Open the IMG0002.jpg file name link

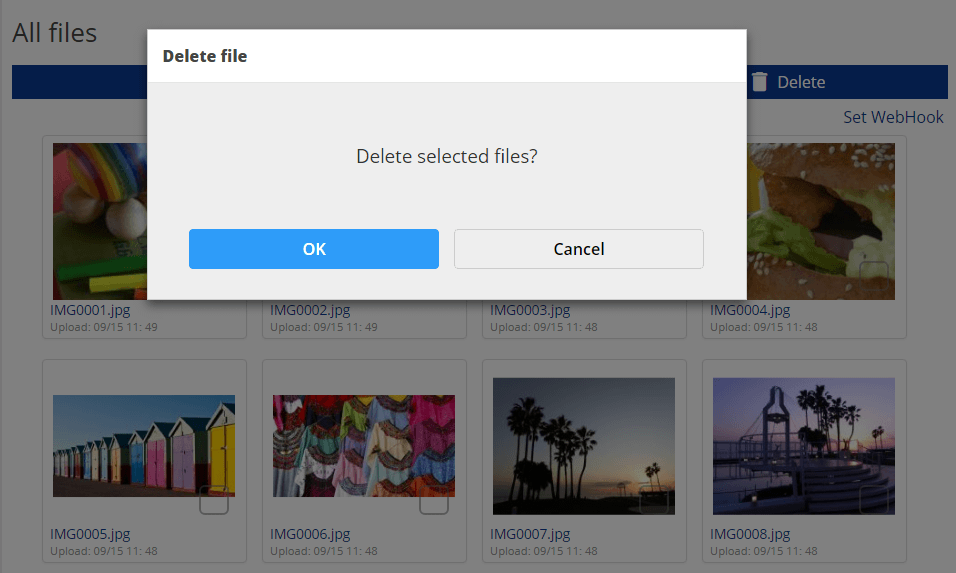310,310
